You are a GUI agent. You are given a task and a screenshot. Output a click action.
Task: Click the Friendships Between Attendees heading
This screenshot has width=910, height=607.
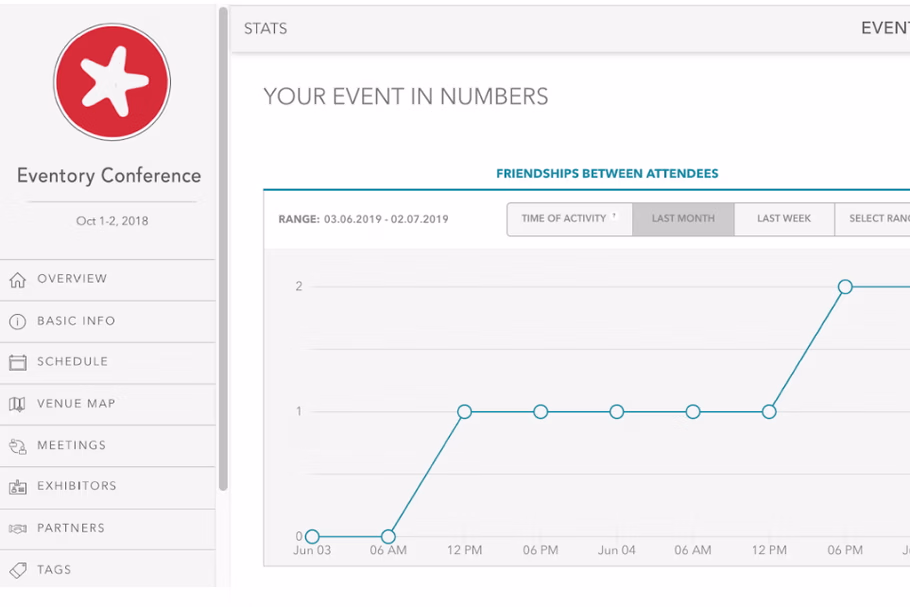click(607, 174)
